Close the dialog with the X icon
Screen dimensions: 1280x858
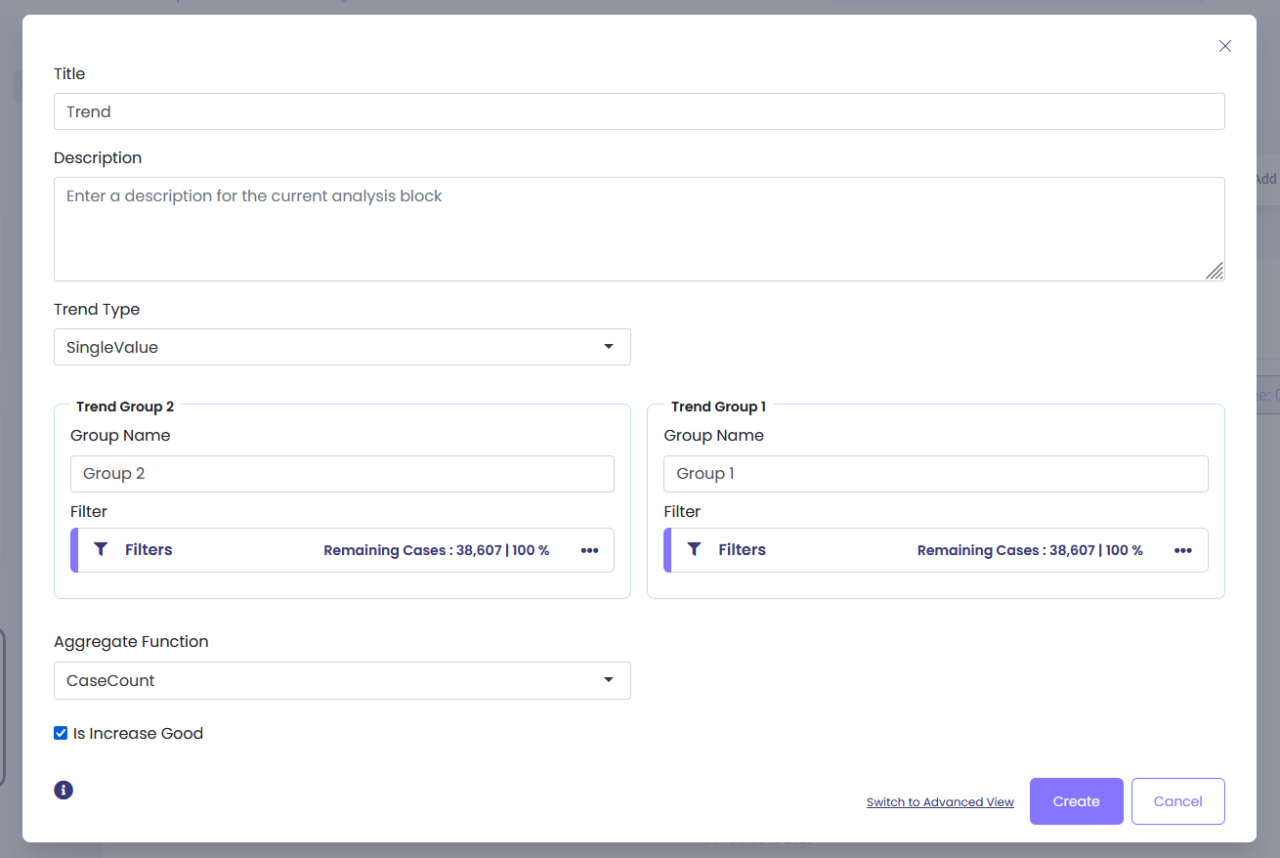tap(1225, 46)
